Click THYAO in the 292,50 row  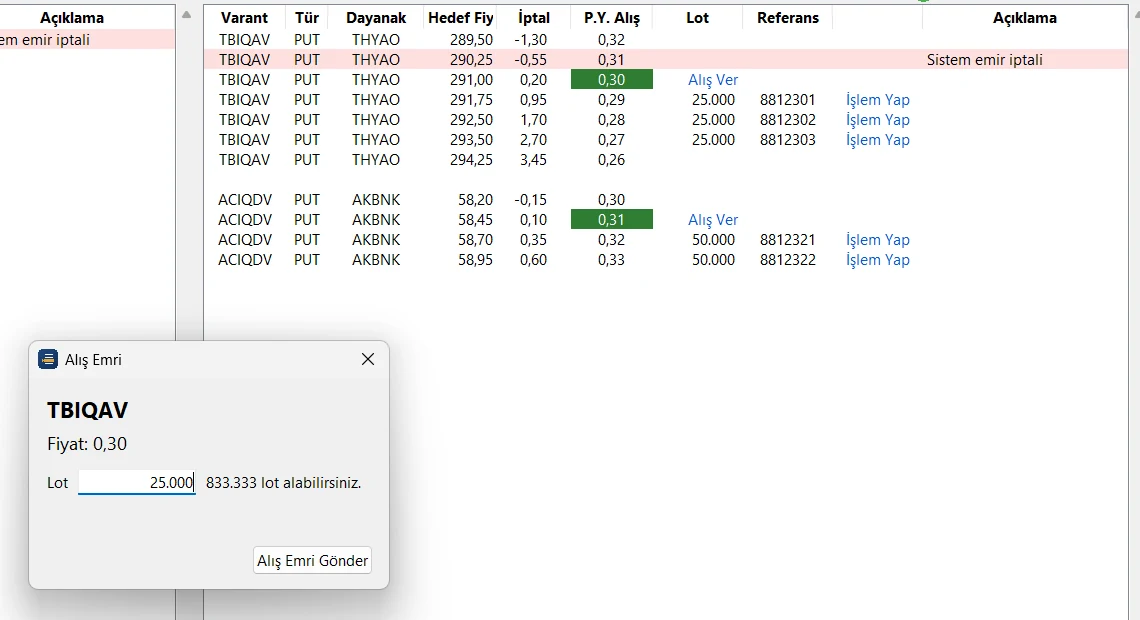pyautogui.click(x=376, y=120)
